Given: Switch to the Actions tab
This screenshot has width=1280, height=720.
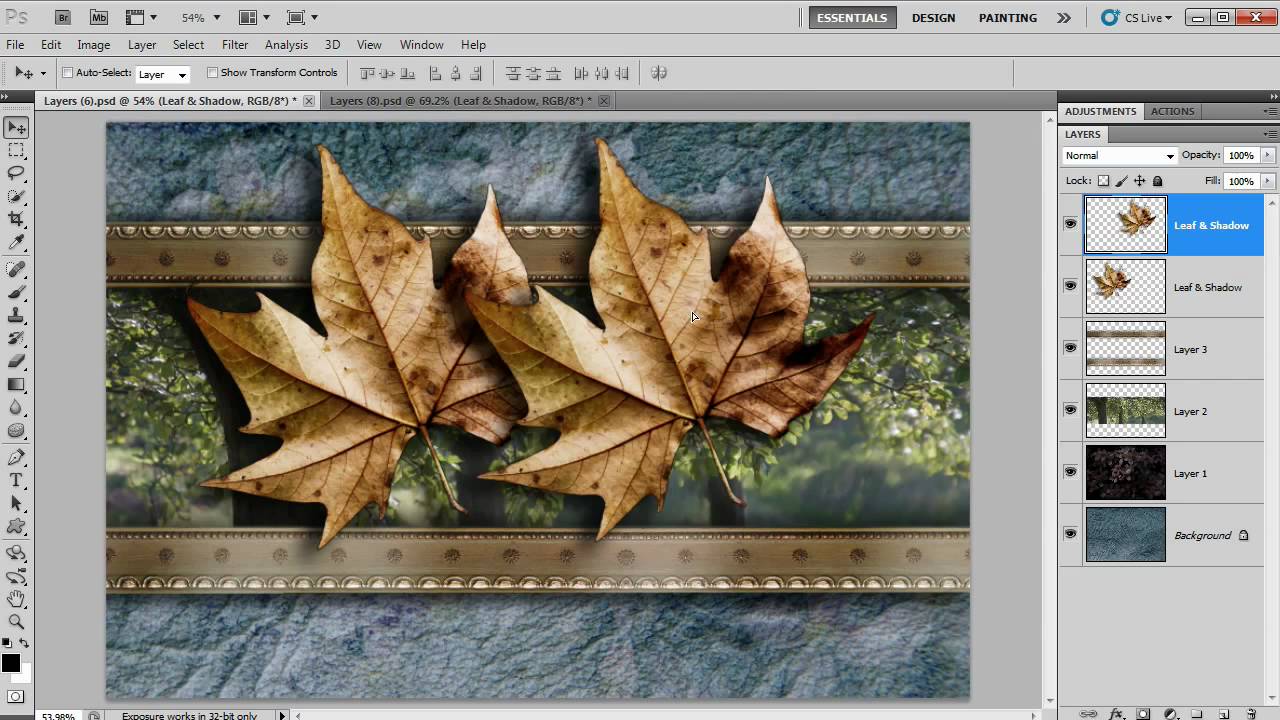Looking at the screenshot, I should pos(1172,111).
